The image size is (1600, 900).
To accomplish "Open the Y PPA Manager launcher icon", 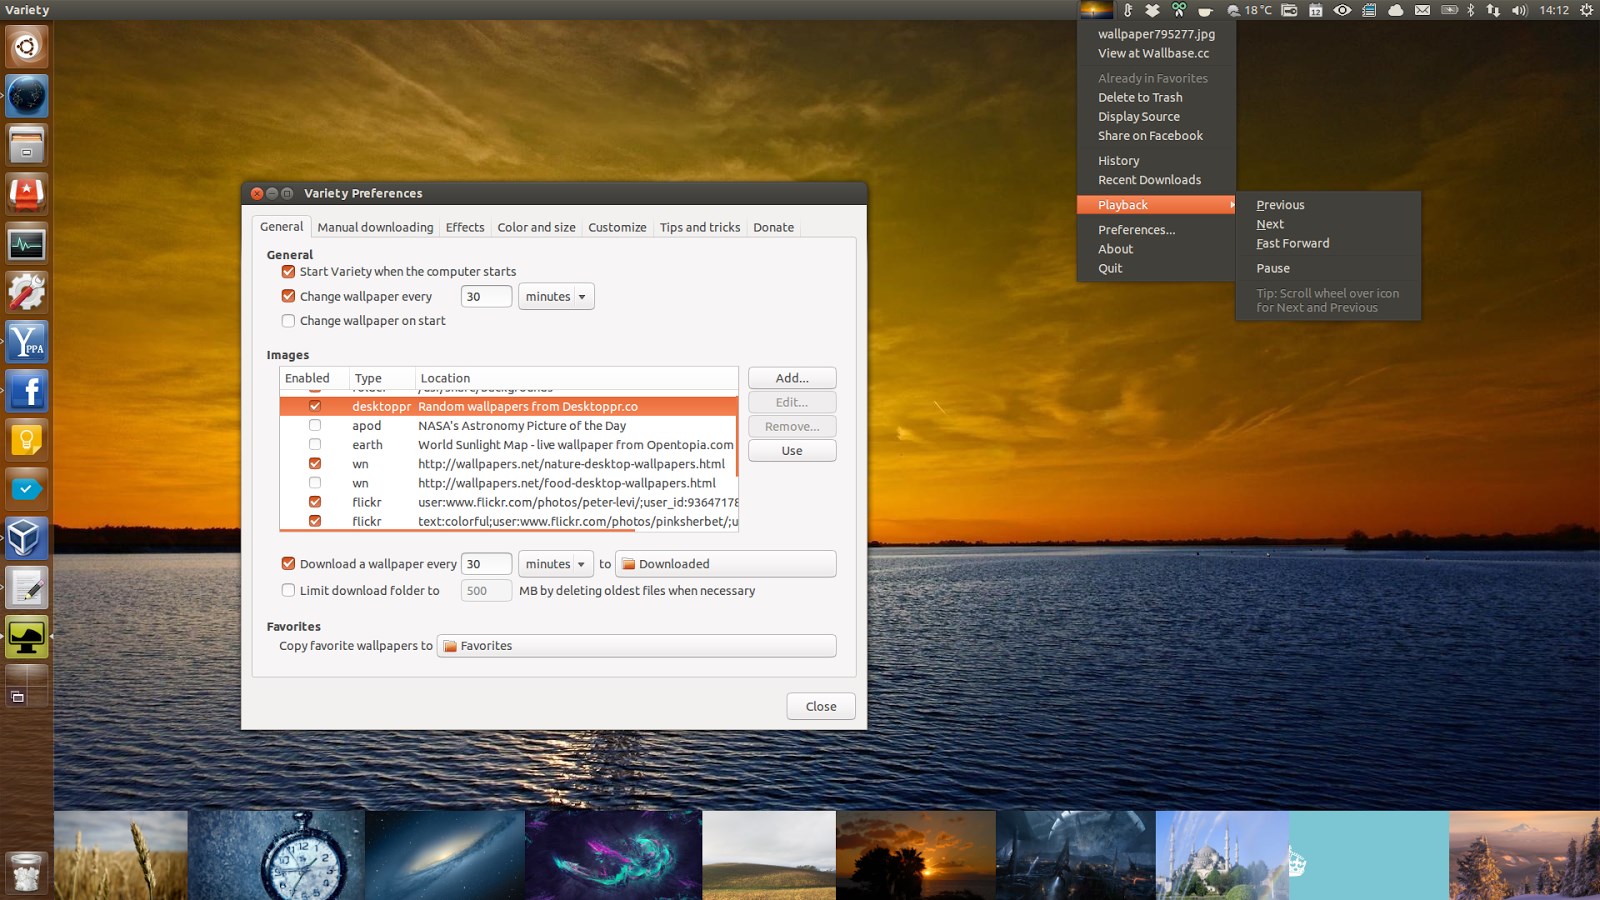I will pyautogui.click(x=26, y=342).
